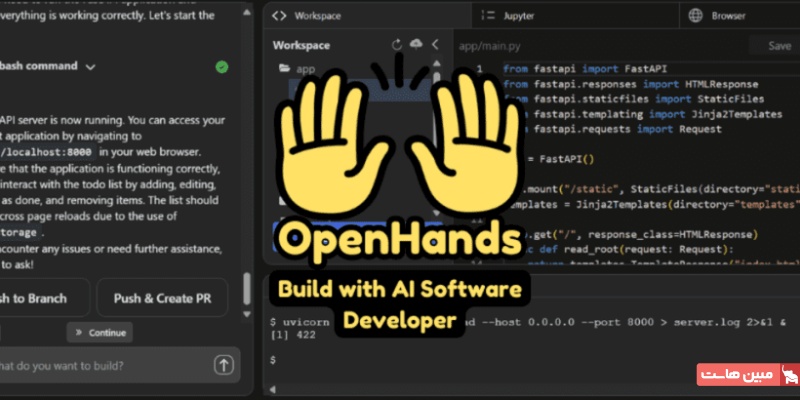Click the Jupyter list icon
The height and width of the screenshot is (400, 800).
(x=488, y=15)
